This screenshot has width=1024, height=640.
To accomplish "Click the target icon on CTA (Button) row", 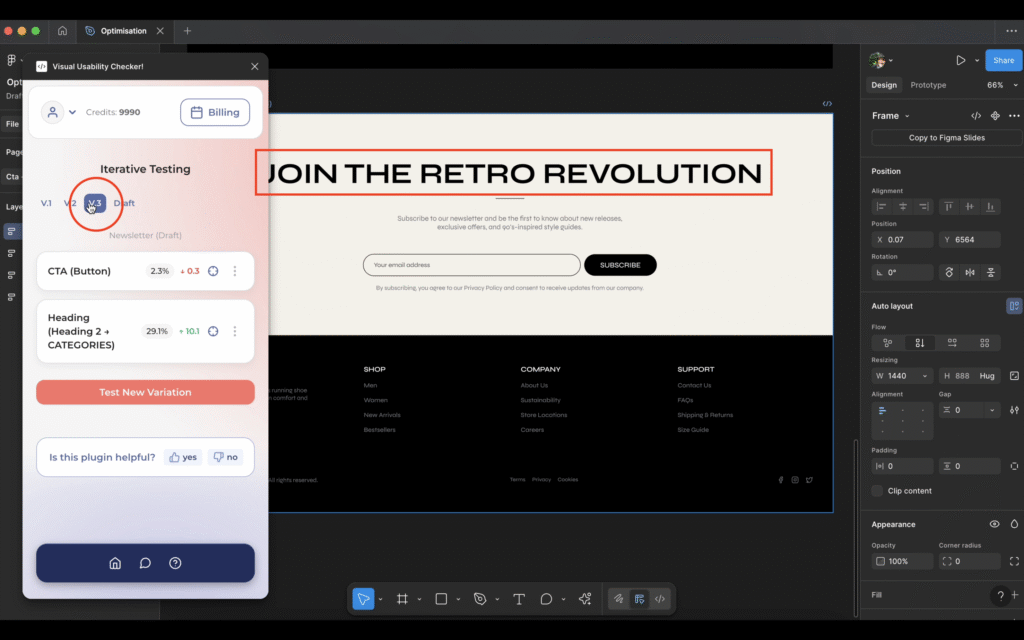I will coord(213,271).
